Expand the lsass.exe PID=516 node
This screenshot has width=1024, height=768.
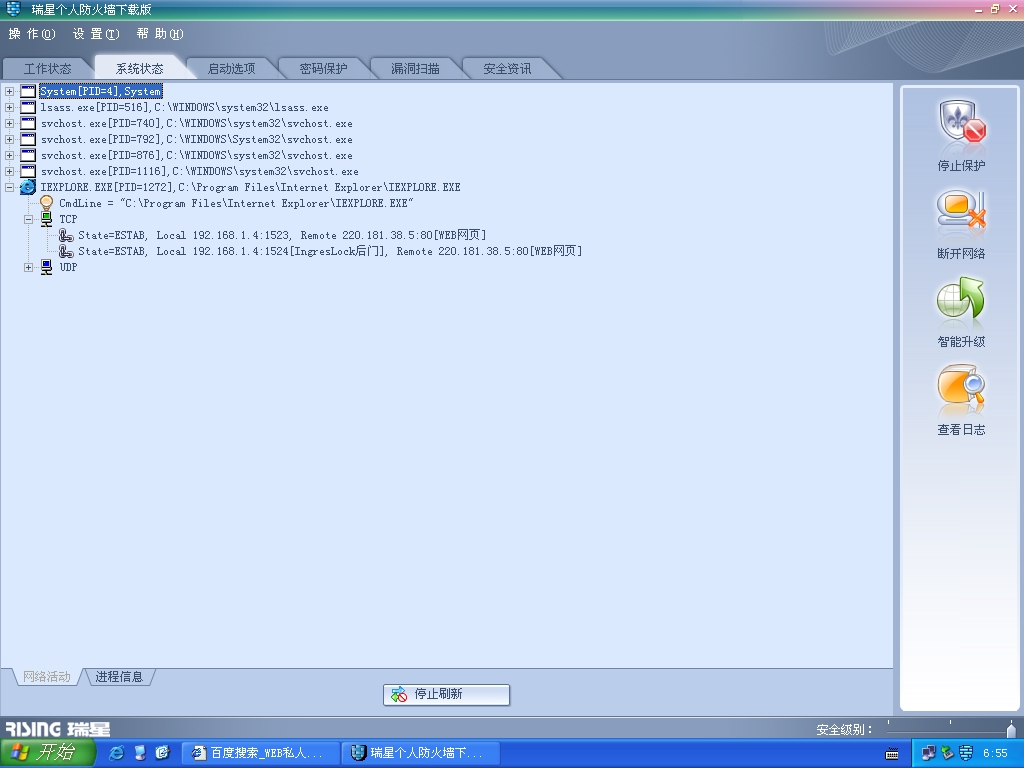click(x=9, y=107)
